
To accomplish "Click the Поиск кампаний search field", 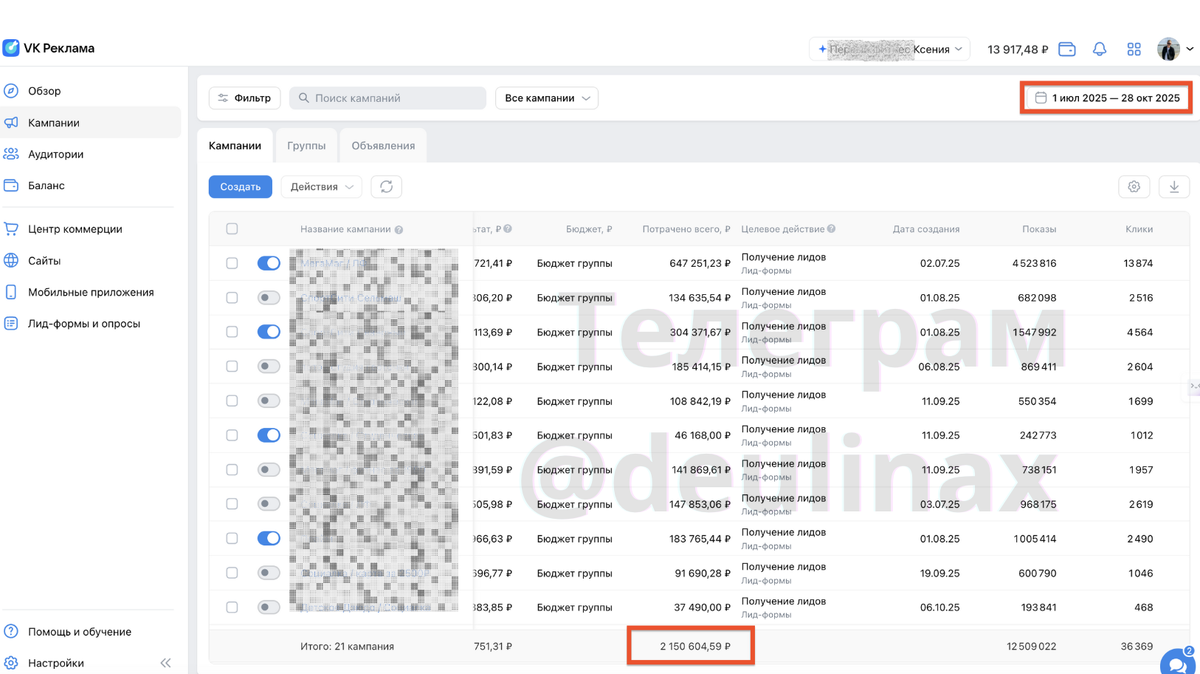I will [x=388, y=98].
